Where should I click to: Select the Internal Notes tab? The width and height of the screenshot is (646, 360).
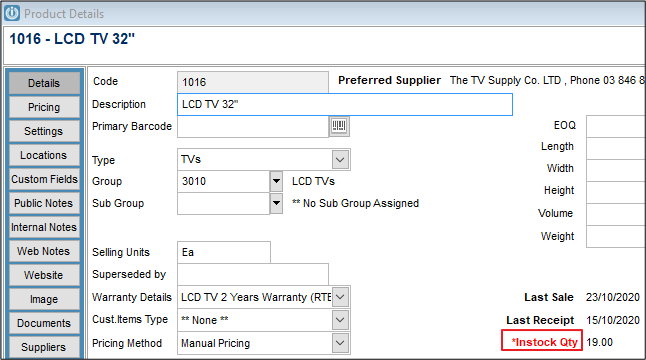pos(44,227)
